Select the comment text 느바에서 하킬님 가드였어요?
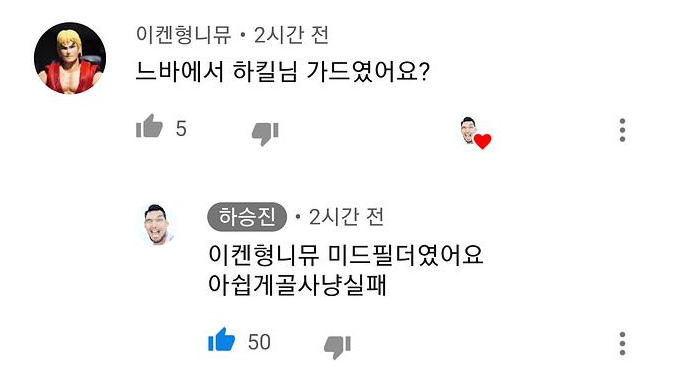Screen dimensions: 687x385 coord(283,71)
